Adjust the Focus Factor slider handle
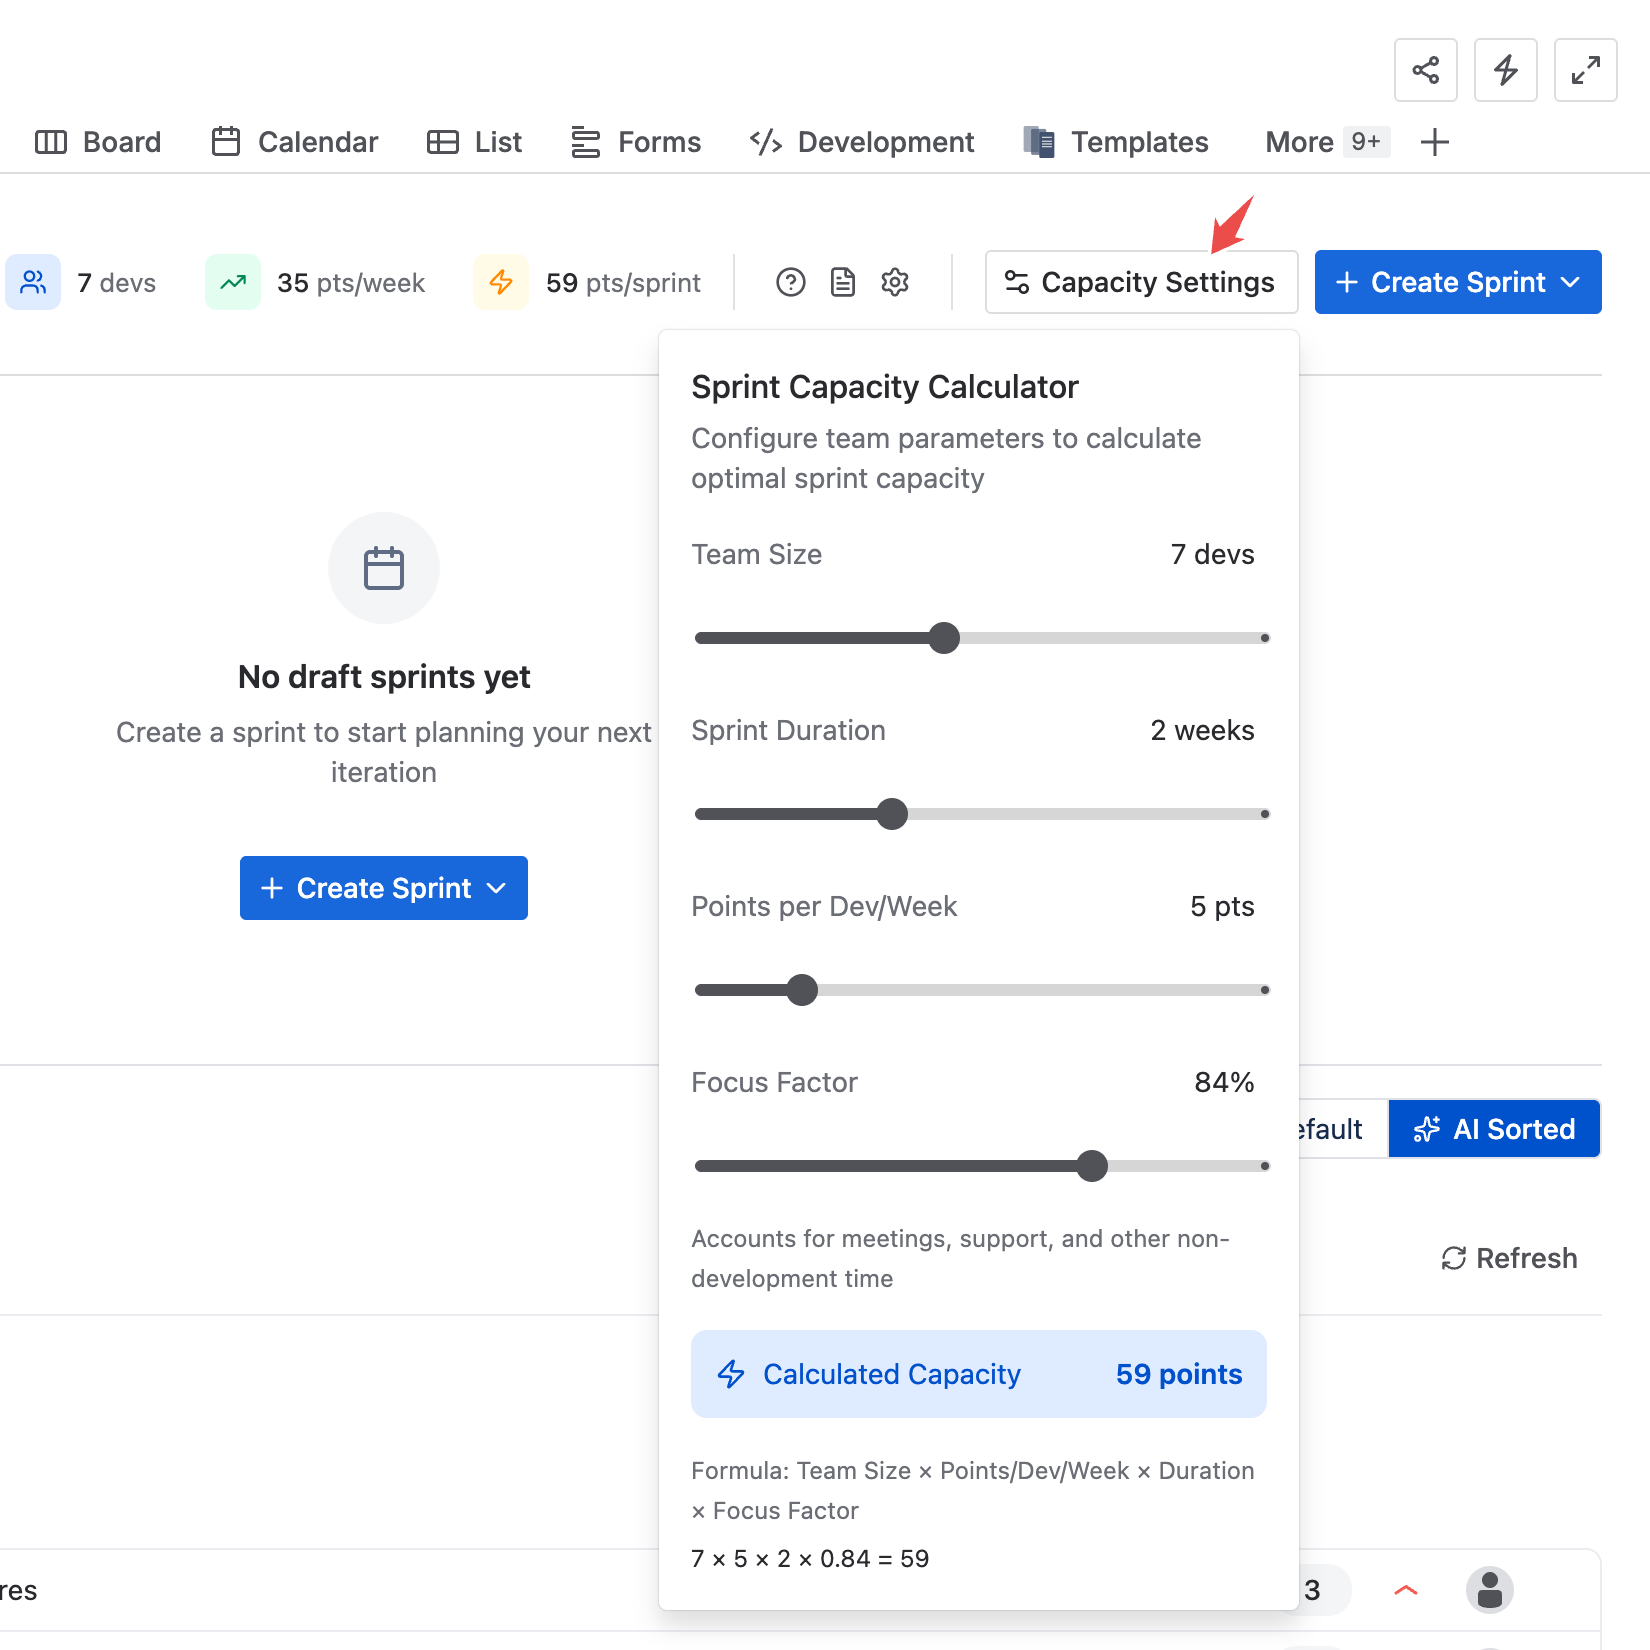 (1092, 1166)
